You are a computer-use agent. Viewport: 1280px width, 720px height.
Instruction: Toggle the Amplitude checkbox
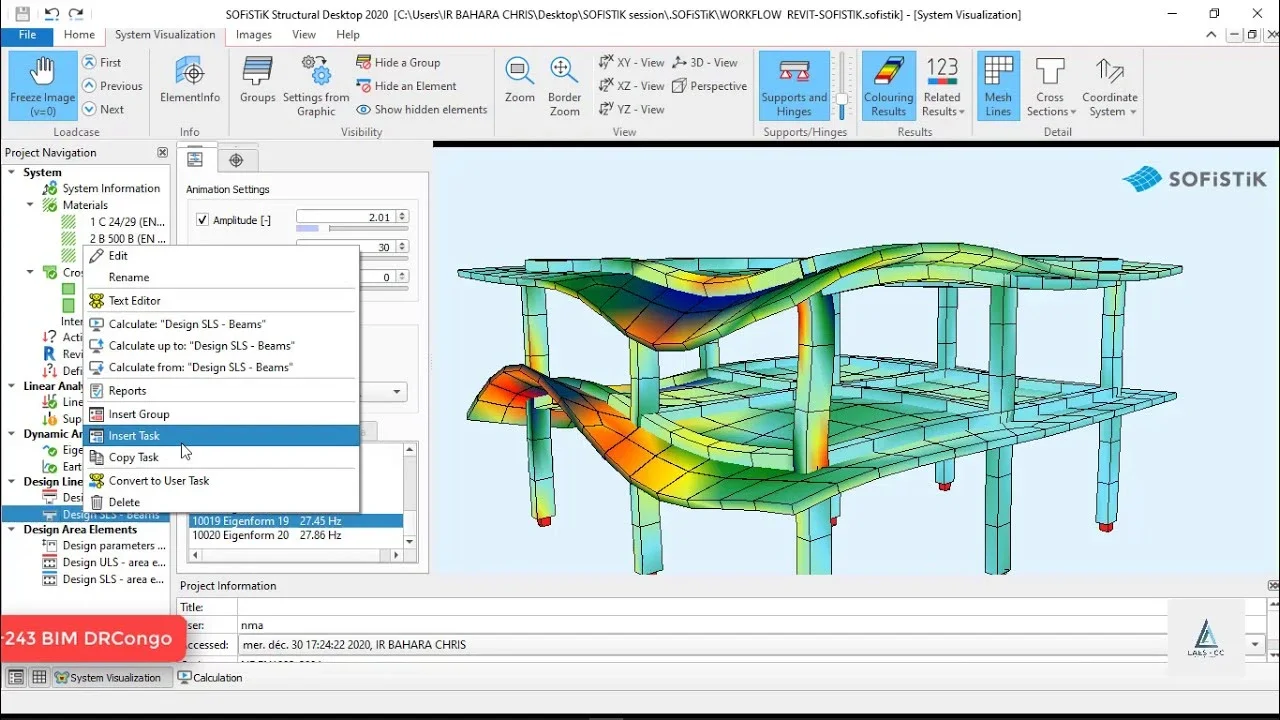click(203, 220)
